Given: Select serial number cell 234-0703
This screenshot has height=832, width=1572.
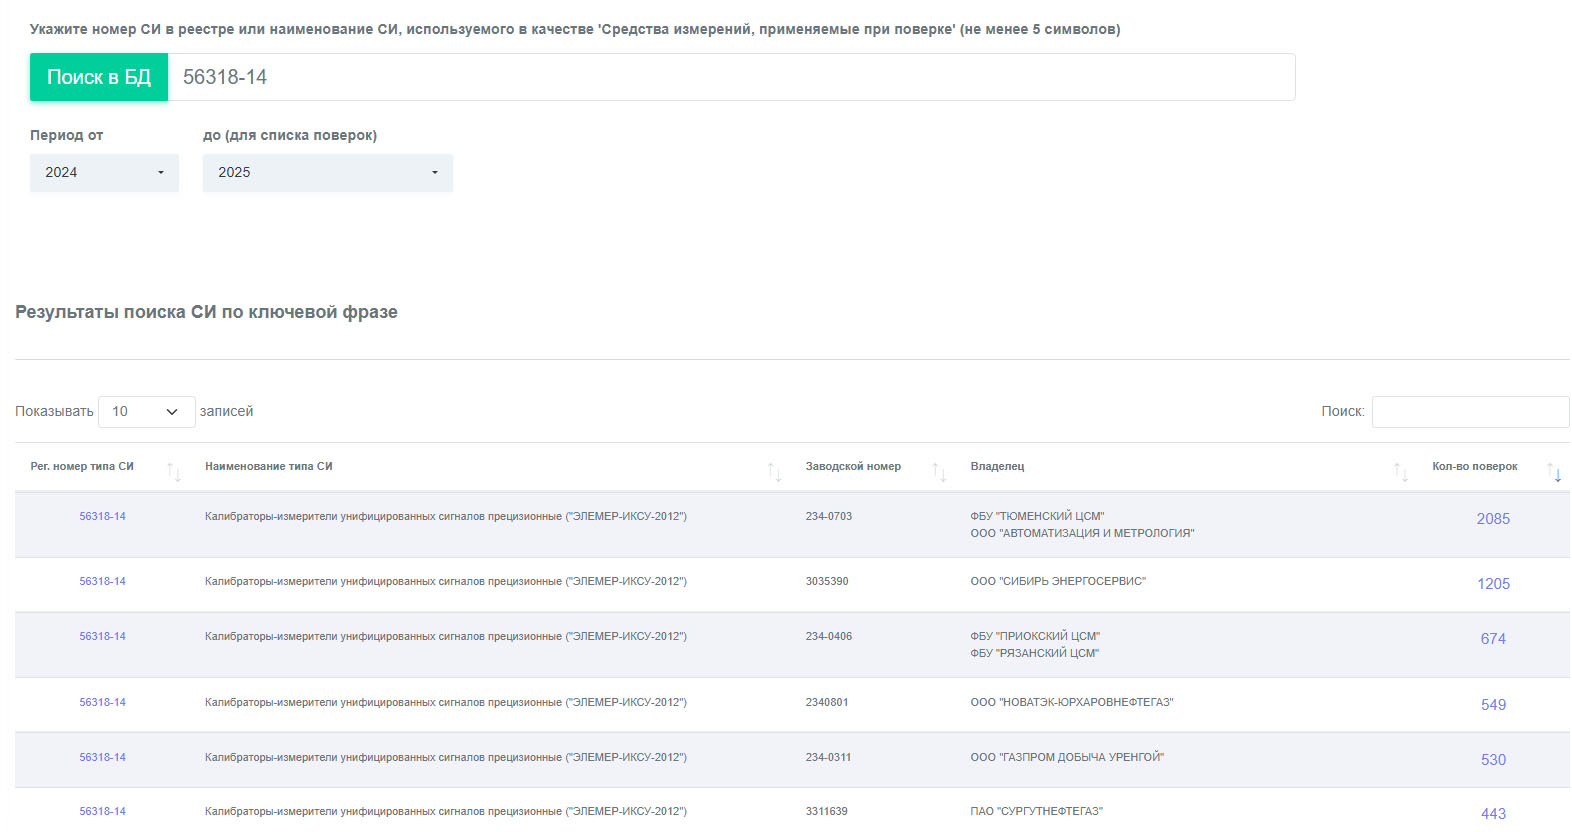Looking at the screenshot, I should click(x=829, y=517).
